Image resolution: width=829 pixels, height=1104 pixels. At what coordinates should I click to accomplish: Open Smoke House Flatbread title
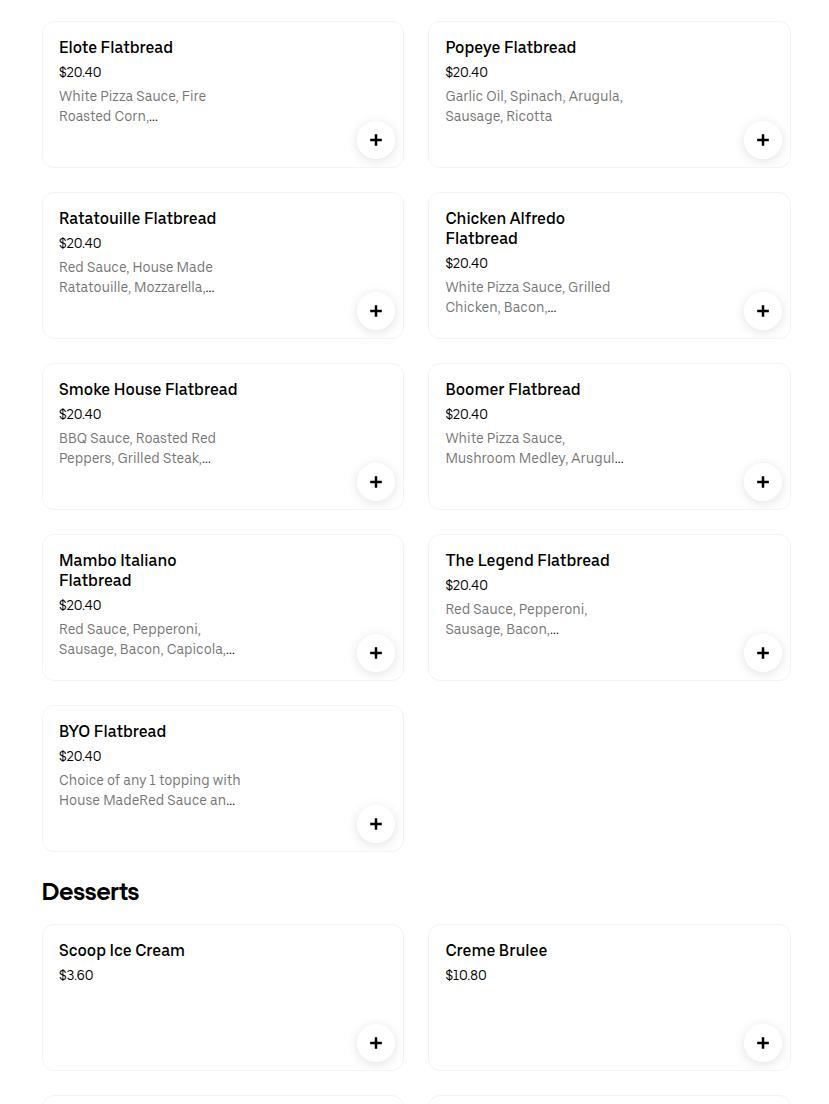click(148, 389)
